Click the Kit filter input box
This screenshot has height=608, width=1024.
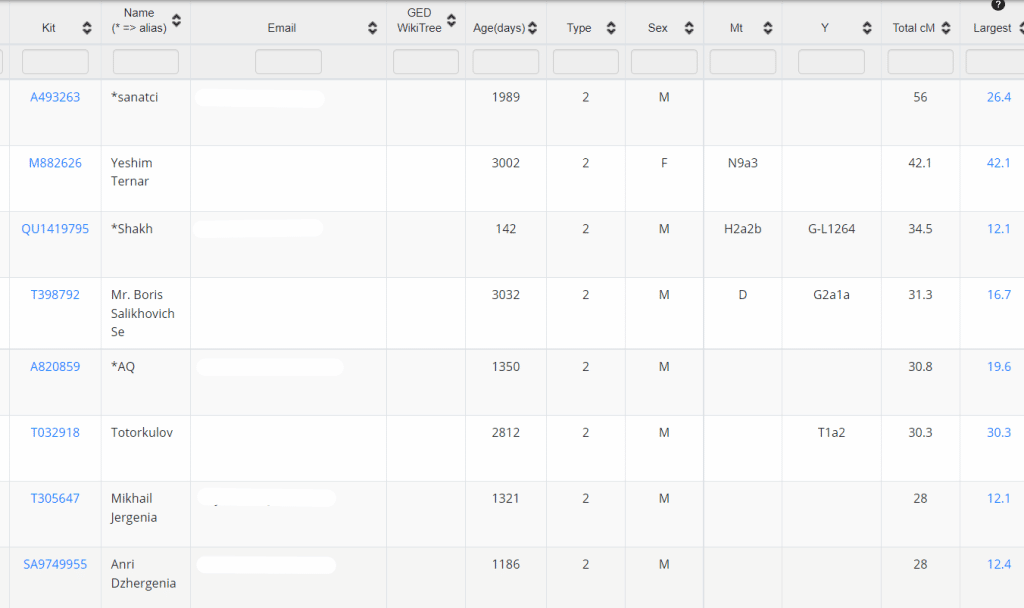[55, 62]
